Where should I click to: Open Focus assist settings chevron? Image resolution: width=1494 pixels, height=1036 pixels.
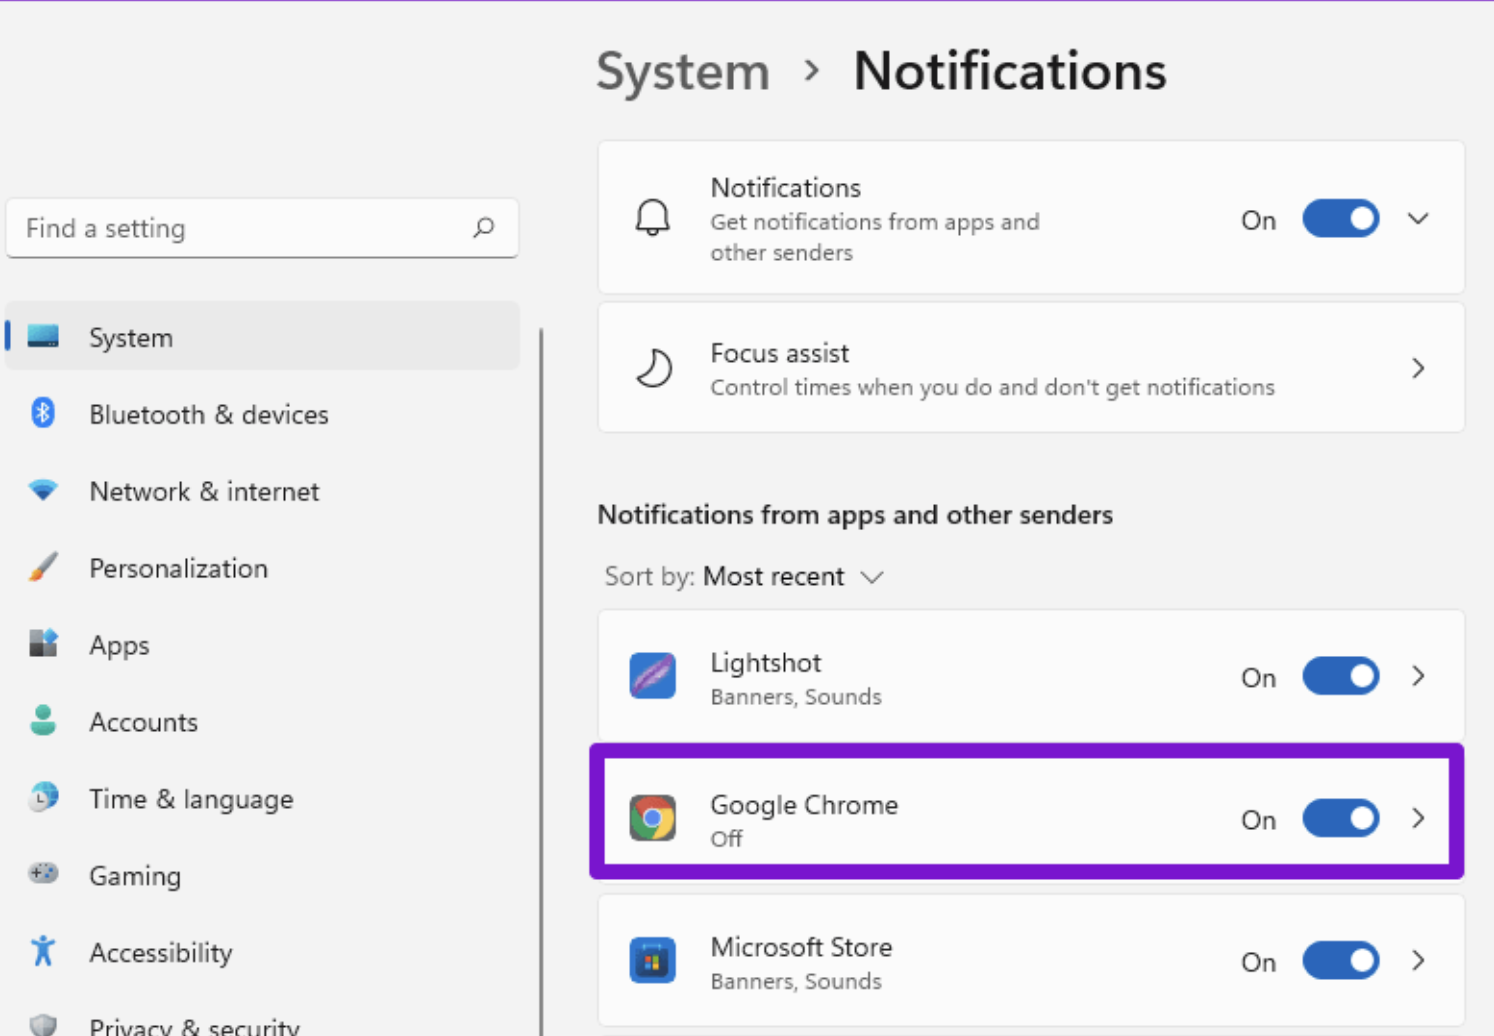pos(1418,368)
